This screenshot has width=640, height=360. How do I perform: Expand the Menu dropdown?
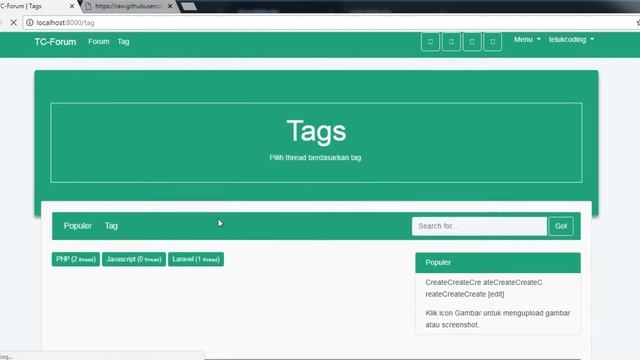coord(527,40)
